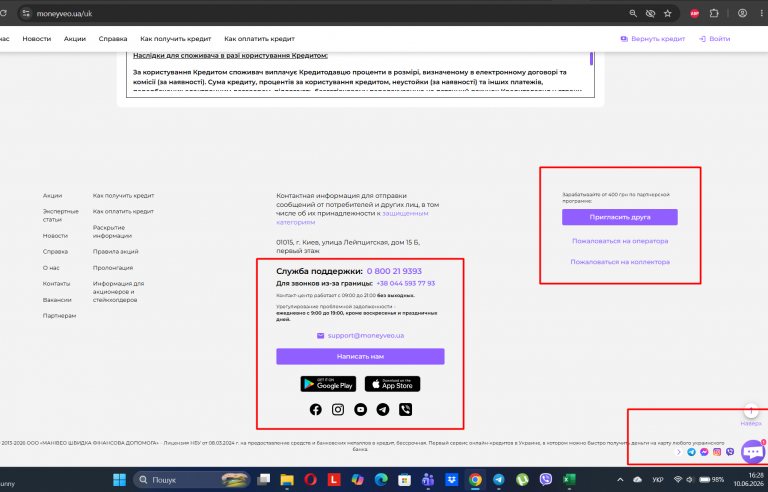Viewport: 768px width, 492px height.
Task: Open the purple live chat bubble
Action: point(753,451)
